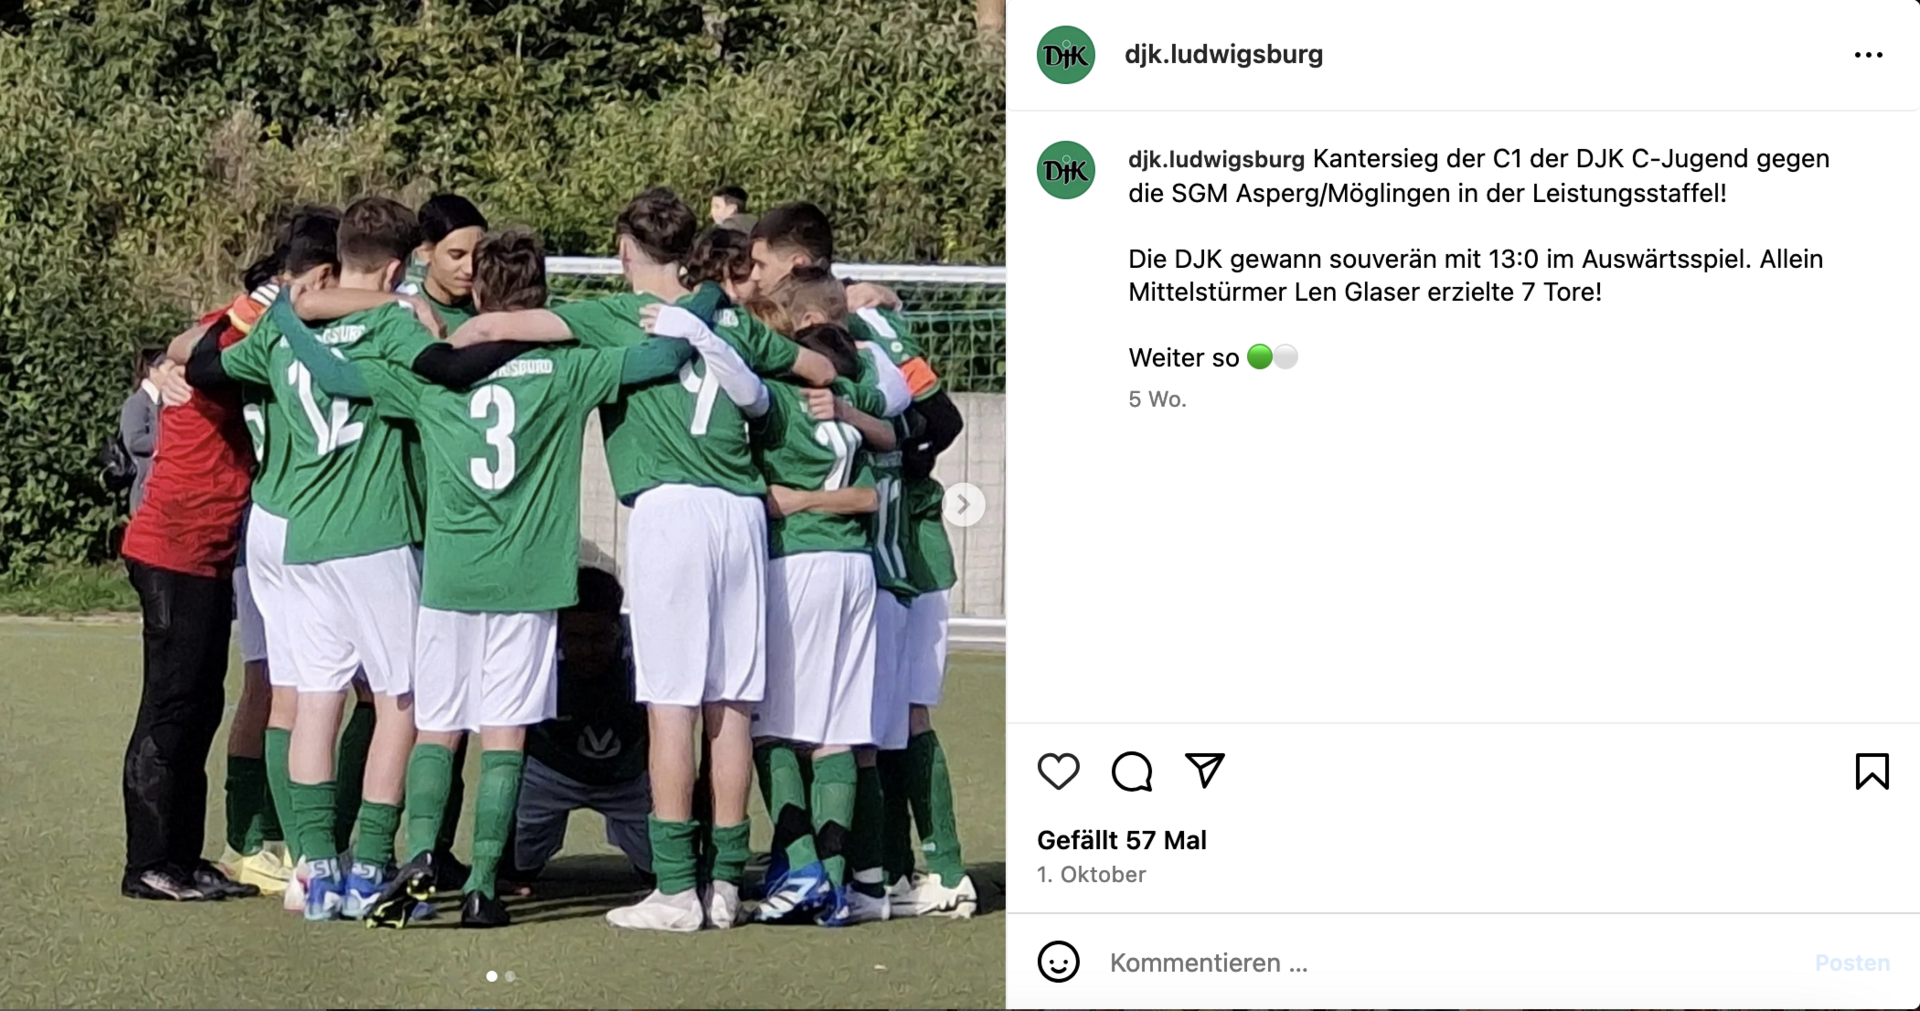Click the green circle emoji in caption
The image size is (1920, 1011).
pos(1260,357)
